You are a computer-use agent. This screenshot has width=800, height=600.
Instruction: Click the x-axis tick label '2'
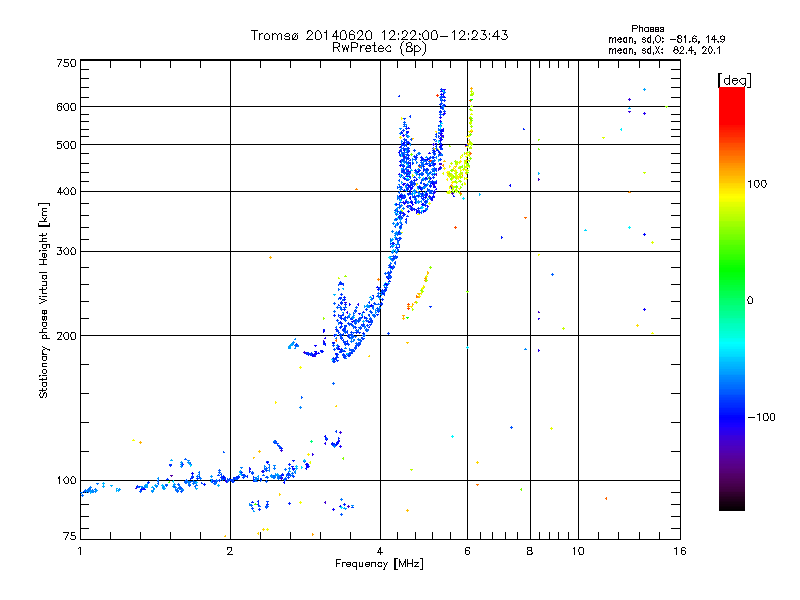(x=230, y=551)
